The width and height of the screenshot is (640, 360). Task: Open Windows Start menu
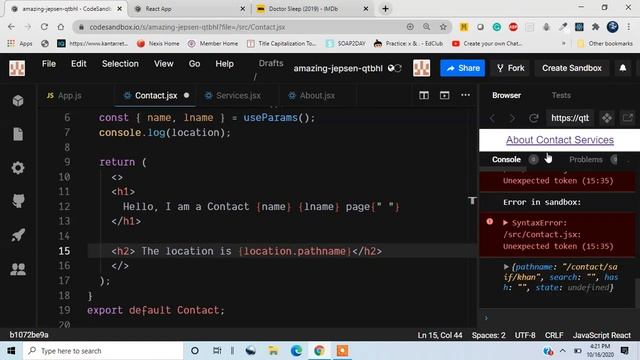point(11,351)
